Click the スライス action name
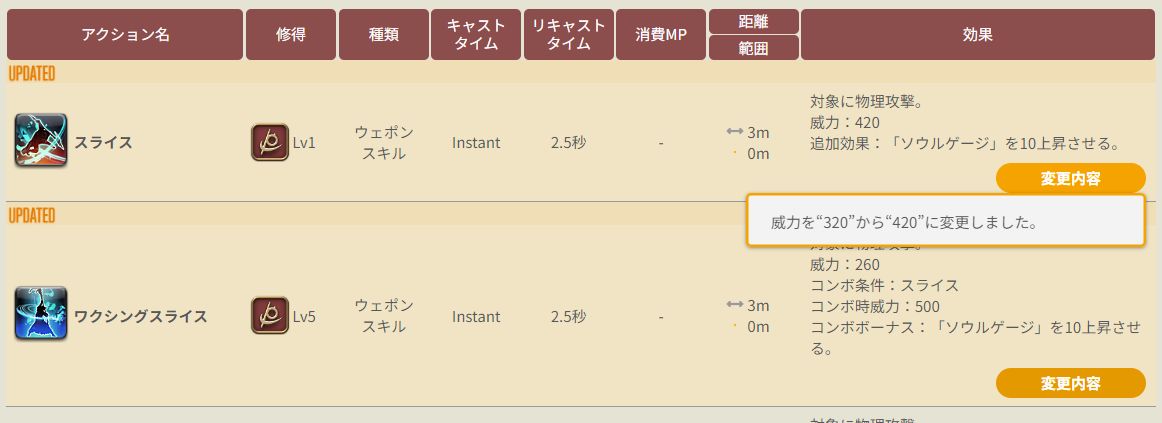This screenshot has height=423, width=1162. (103, 143)
